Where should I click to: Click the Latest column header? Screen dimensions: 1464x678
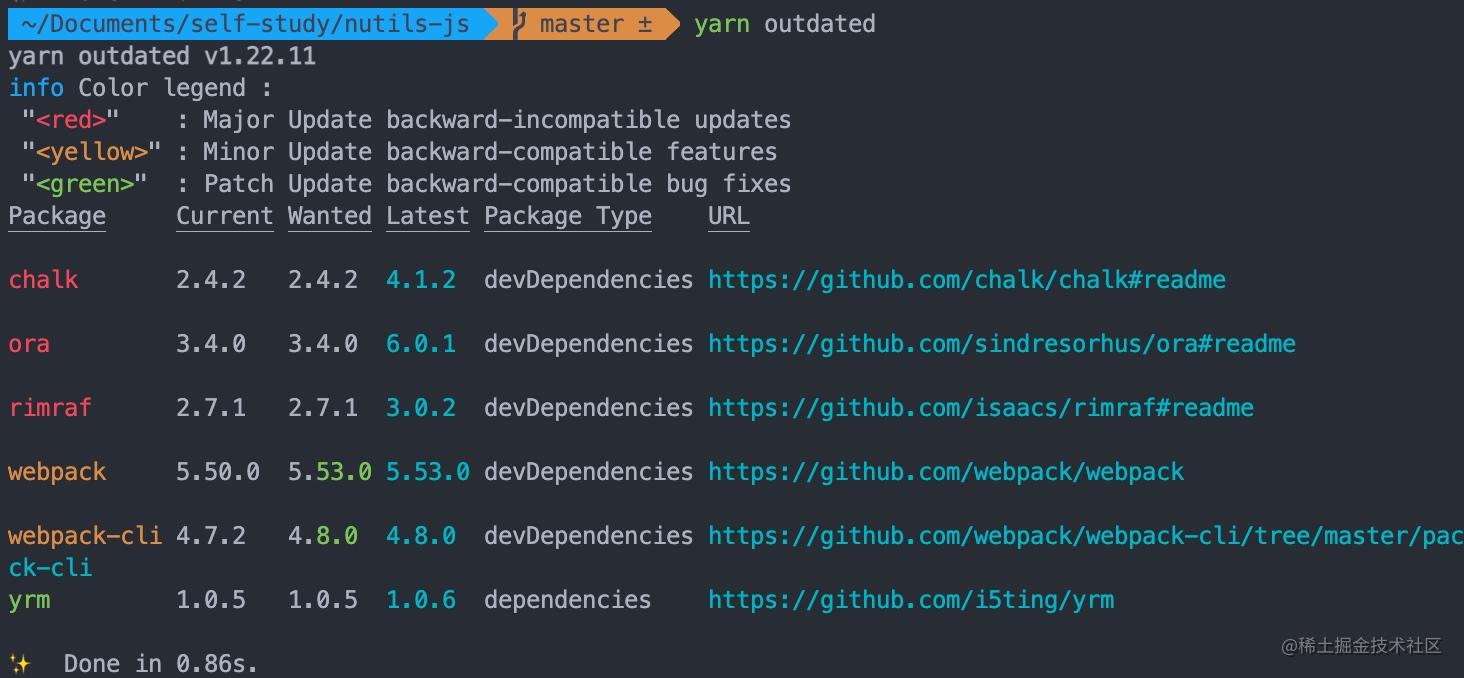(x=427, y=215)
